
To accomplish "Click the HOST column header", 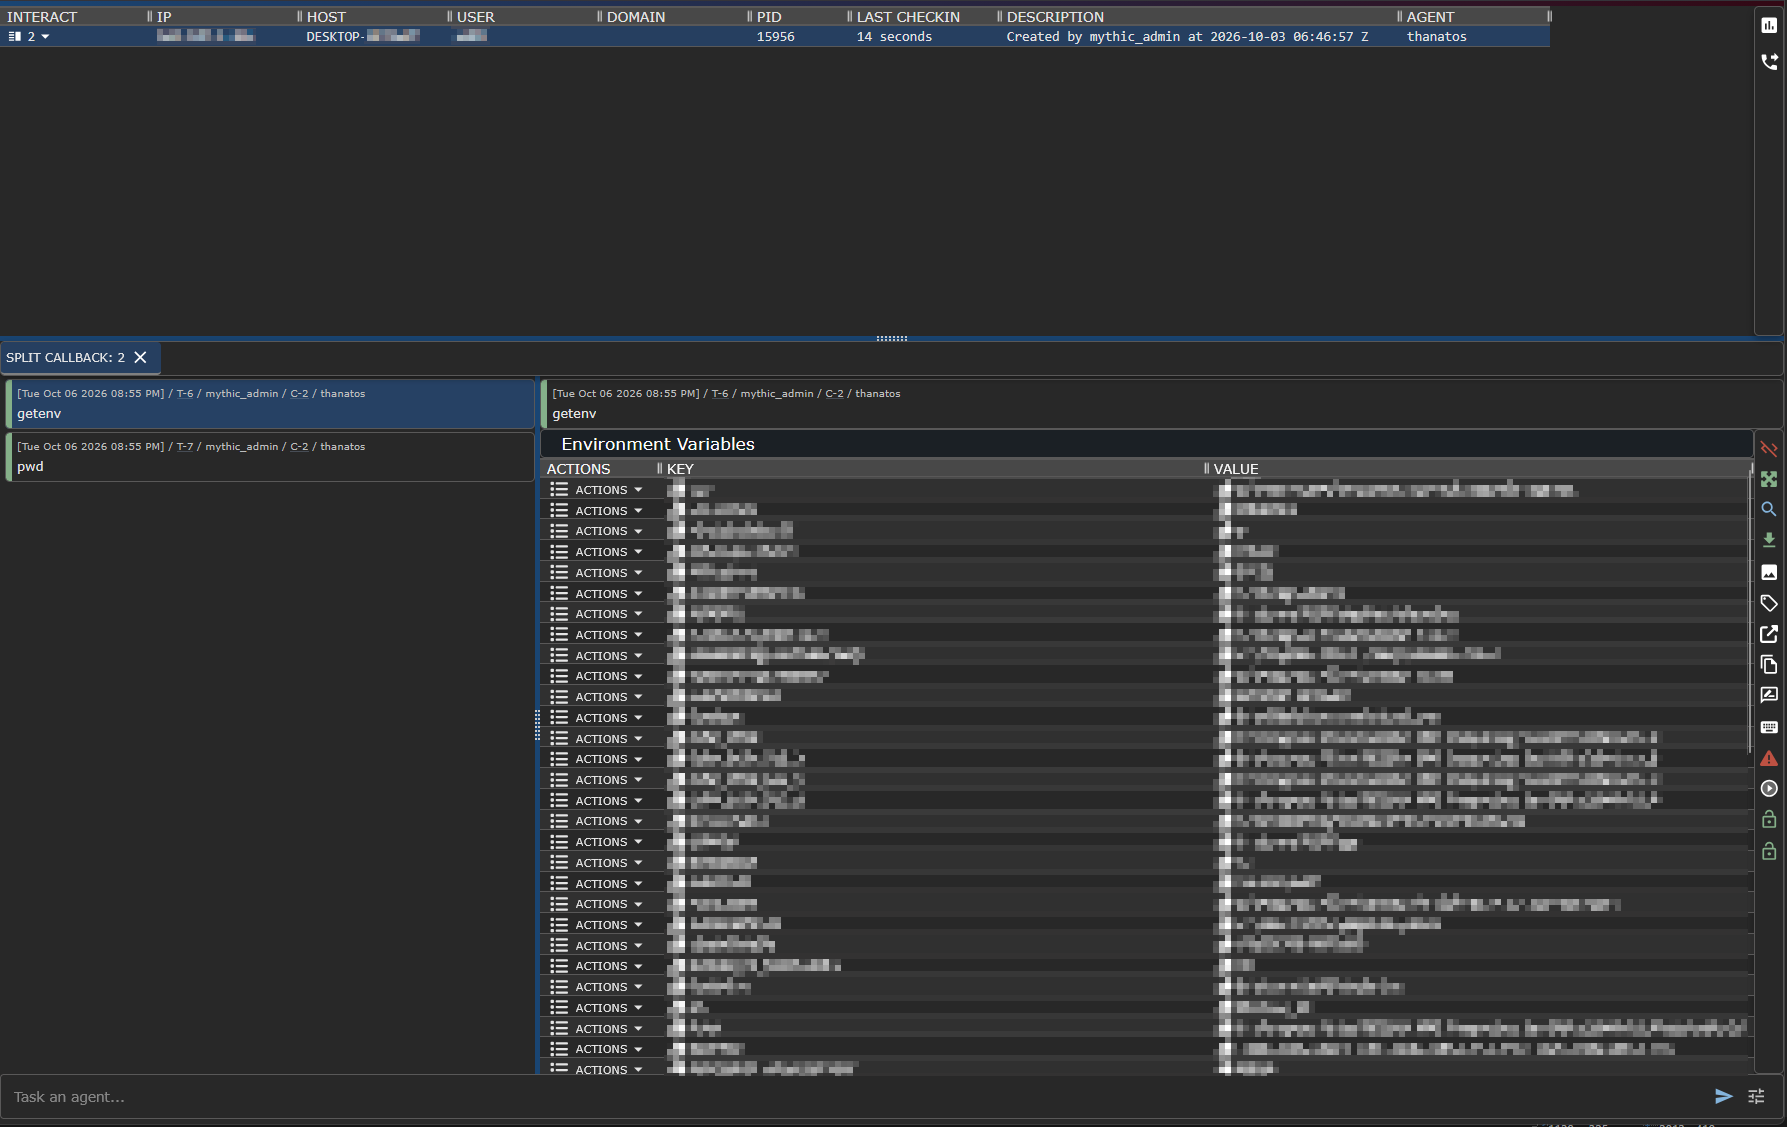I will [x=326, y=17].
